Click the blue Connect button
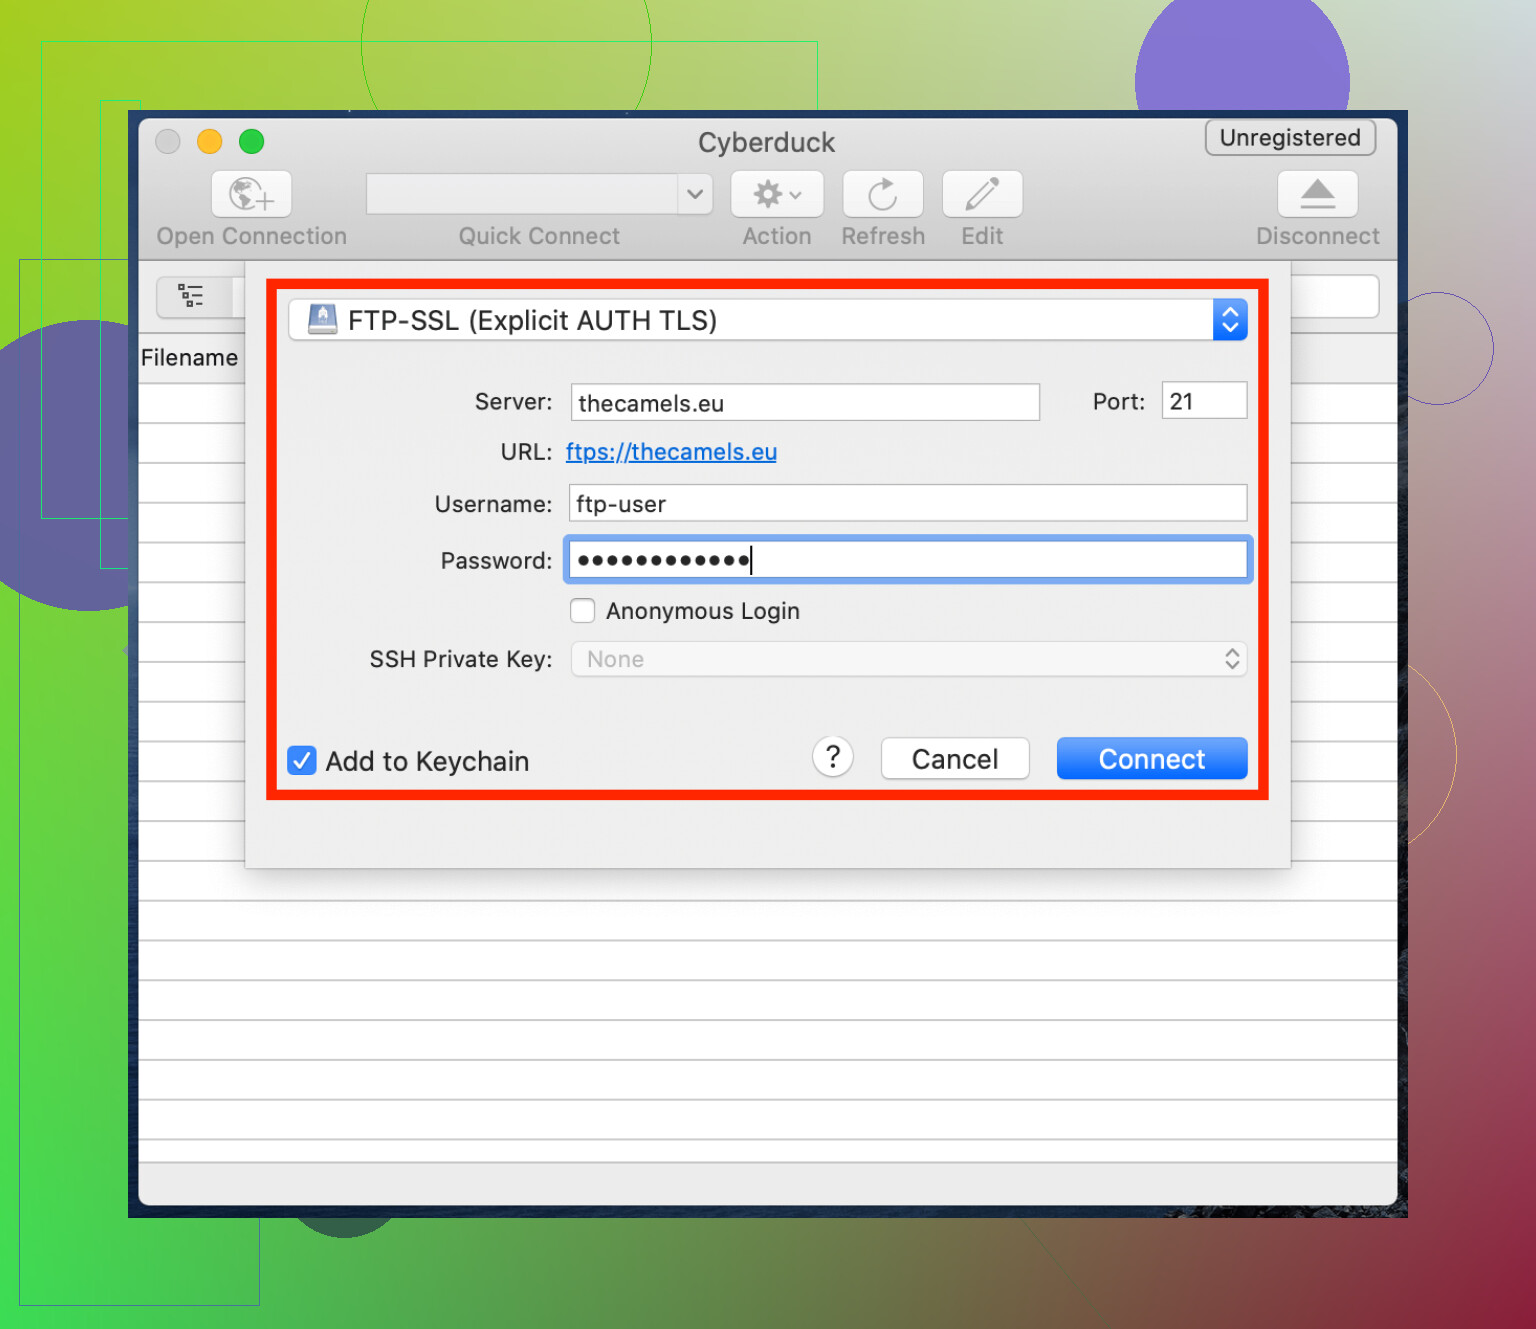This screenshot has height=1329, width=1536. click(1152, 759)
